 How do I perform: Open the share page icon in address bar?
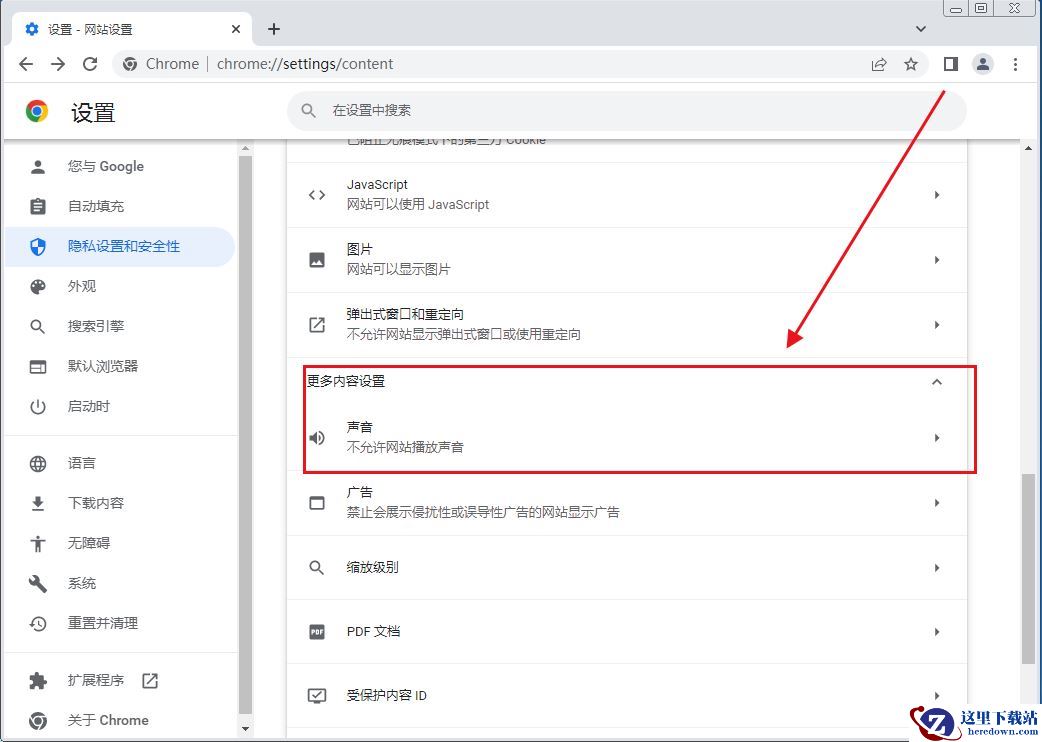pyautogui.click(x=879, y=64)
